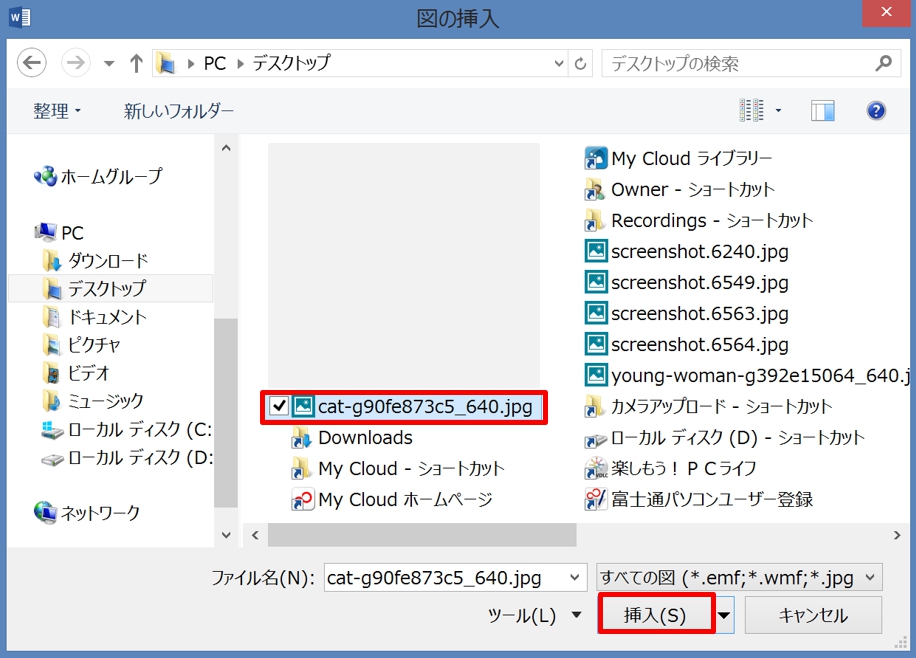Expand the ファイル名 dropdown list

[575, 578]
